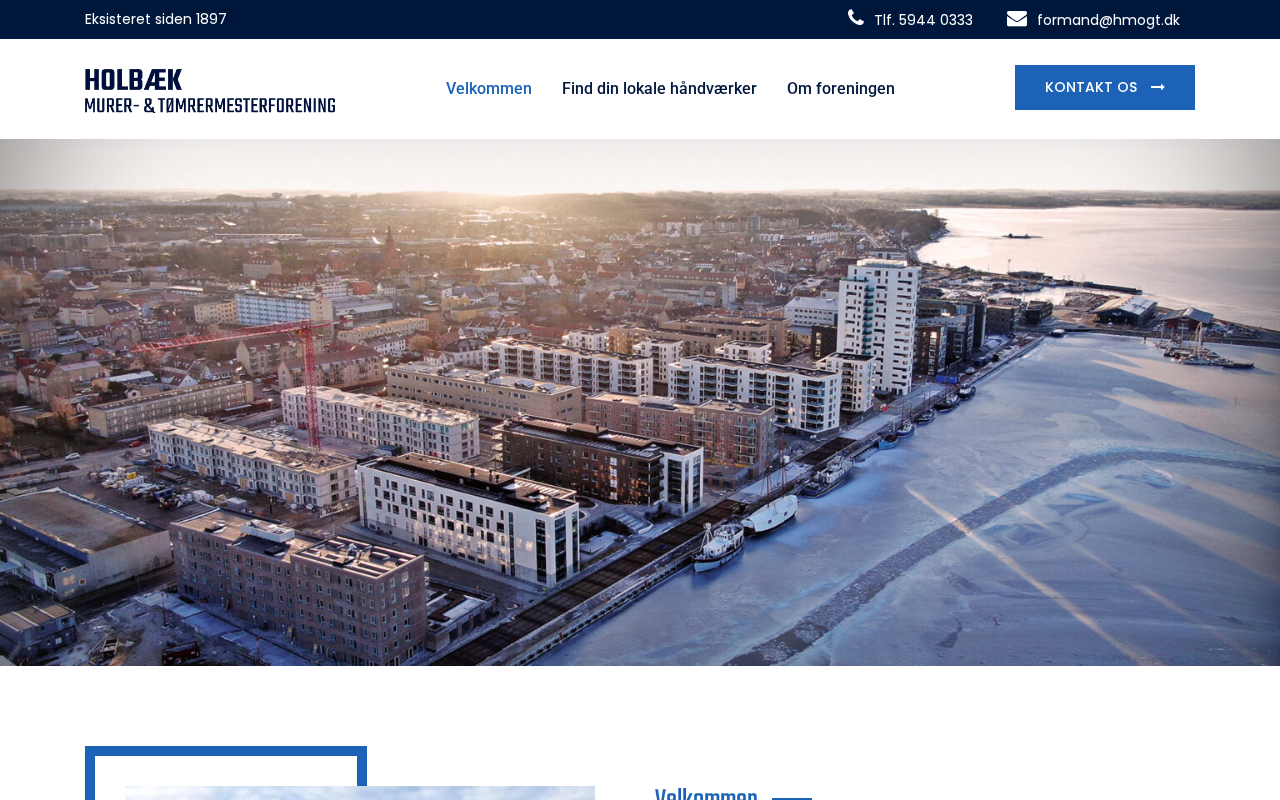Click the white sailing ship moored at quay
1280x800 pixels.
click(x=768, y=512)
